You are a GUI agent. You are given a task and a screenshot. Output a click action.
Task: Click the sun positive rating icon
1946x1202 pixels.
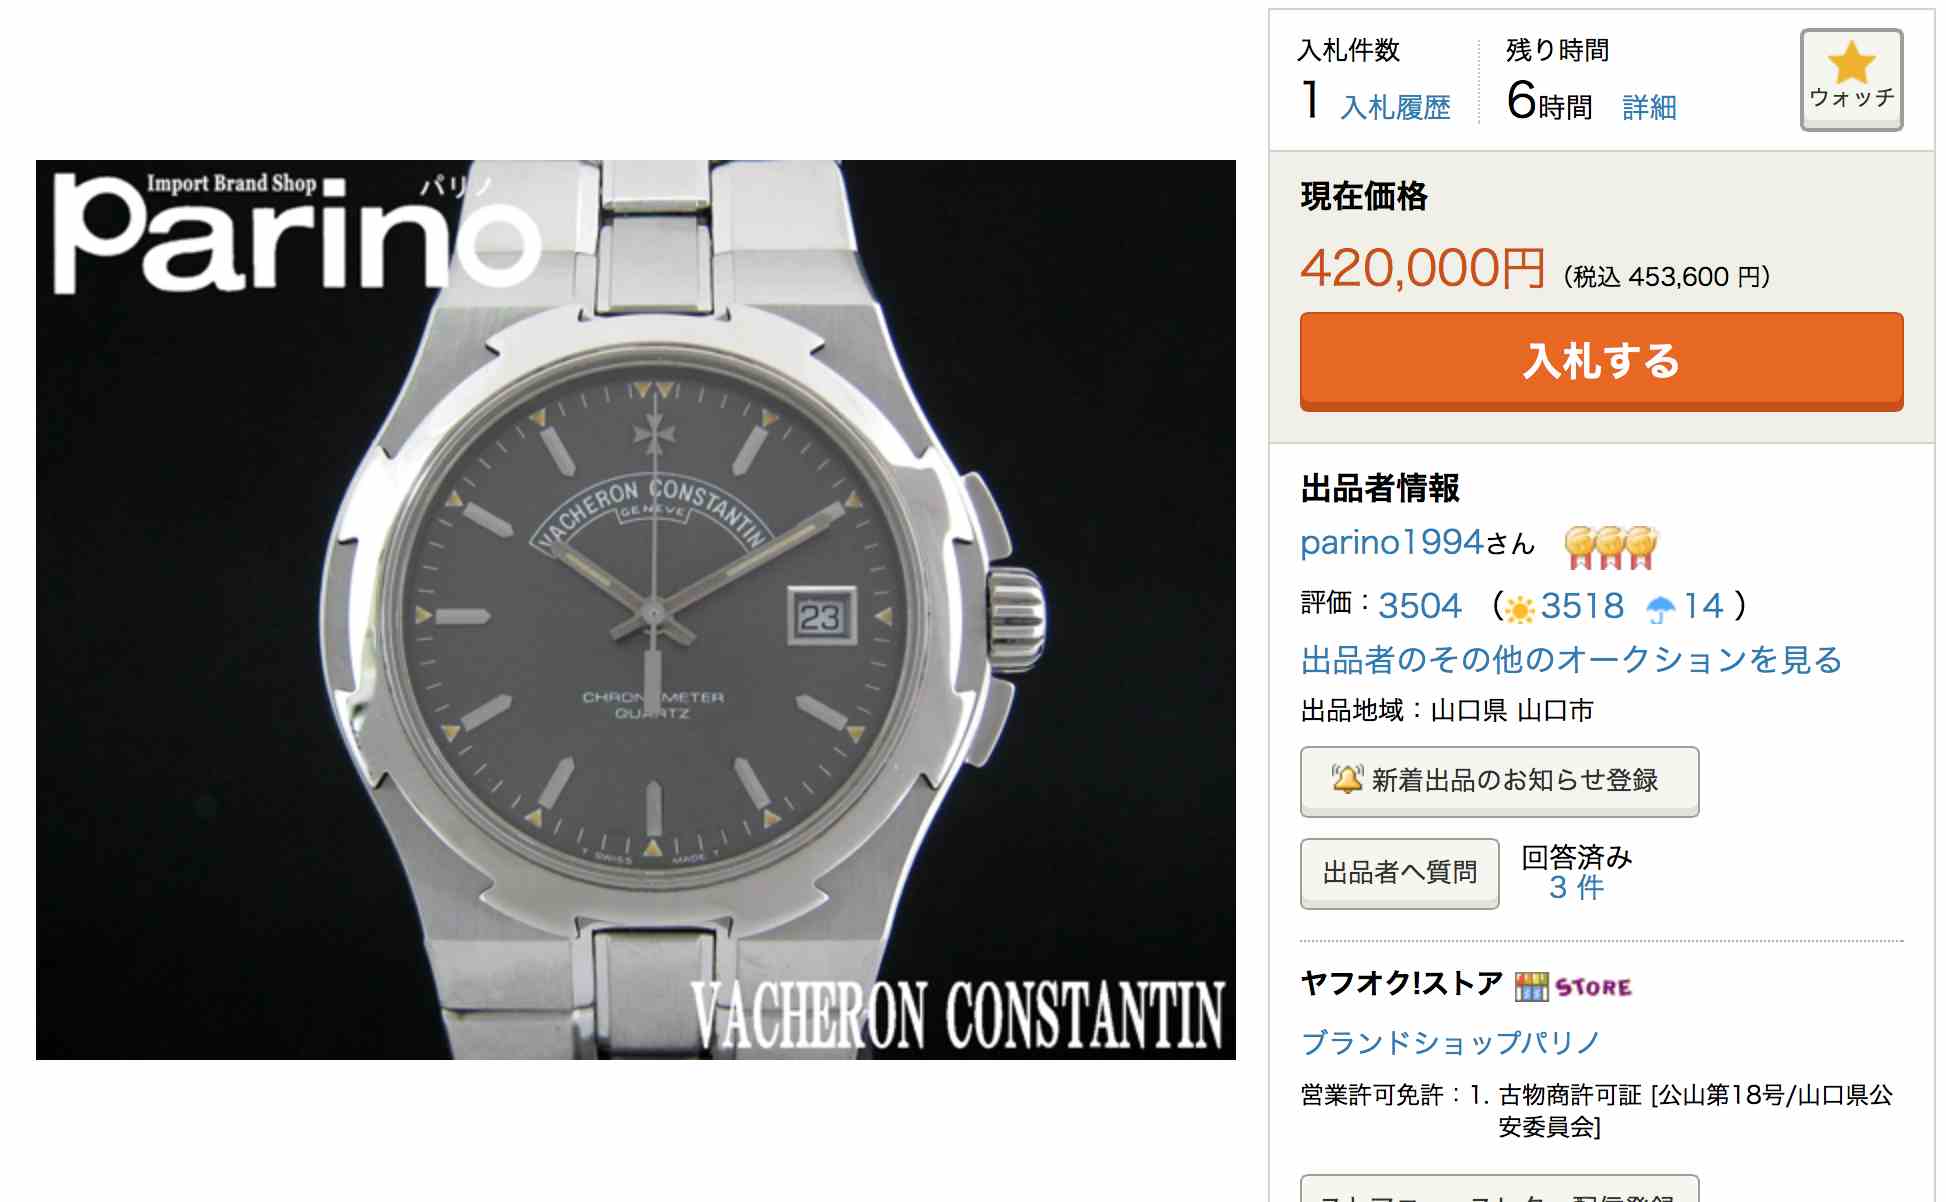pyautogui.click(x=1519, y=608)
